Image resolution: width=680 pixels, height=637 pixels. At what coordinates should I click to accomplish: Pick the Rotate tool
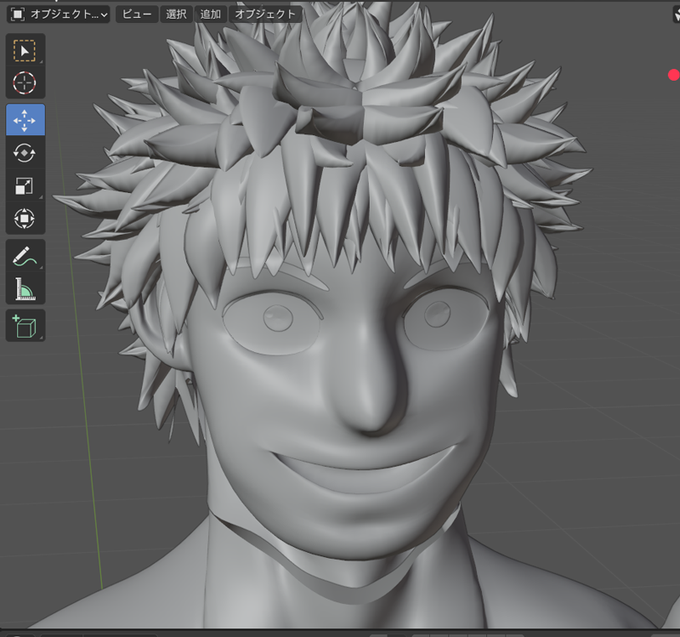[25, 153]
